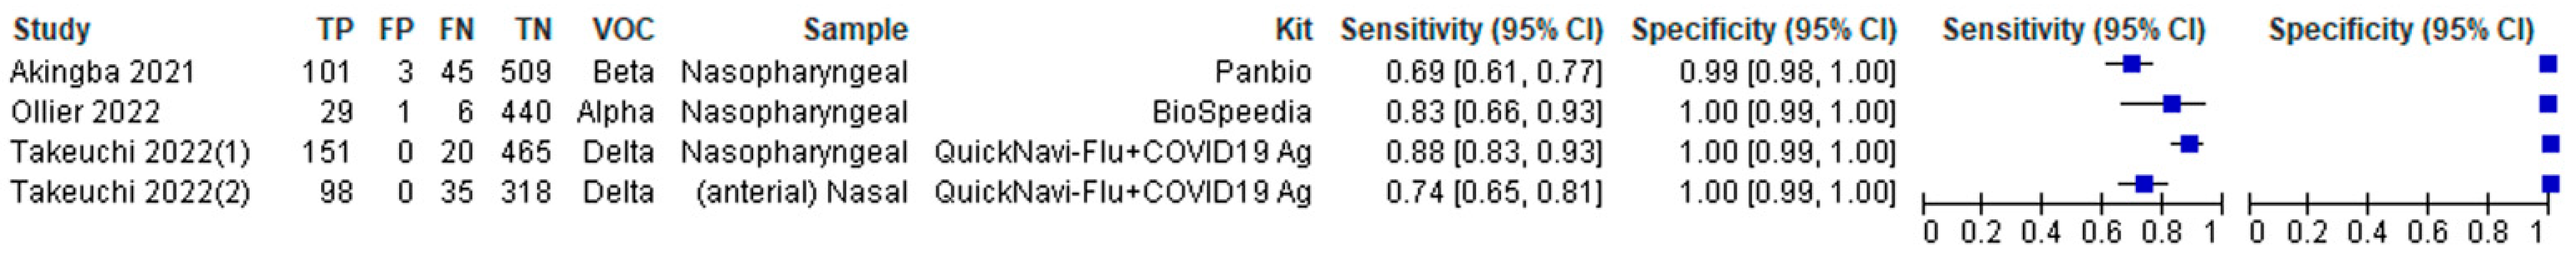Click the Beta variant cell
Viewport: 2576px width, 256px height.
(623, 72)
